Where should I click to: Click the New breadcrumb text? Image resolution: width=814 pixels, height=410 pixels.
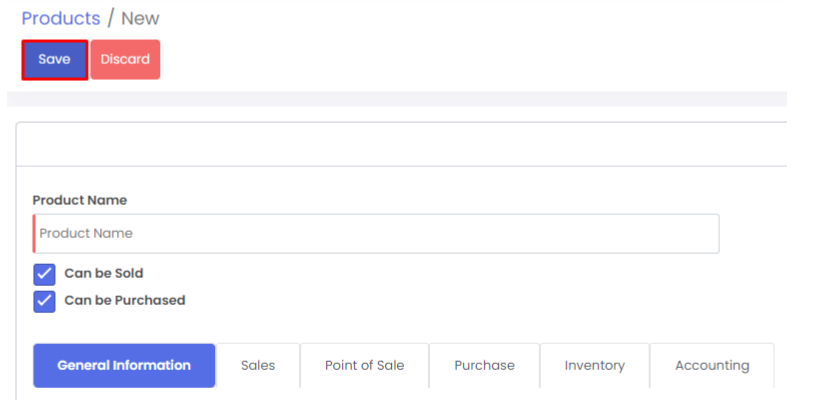pyautogui.click(x=140, y=18)
